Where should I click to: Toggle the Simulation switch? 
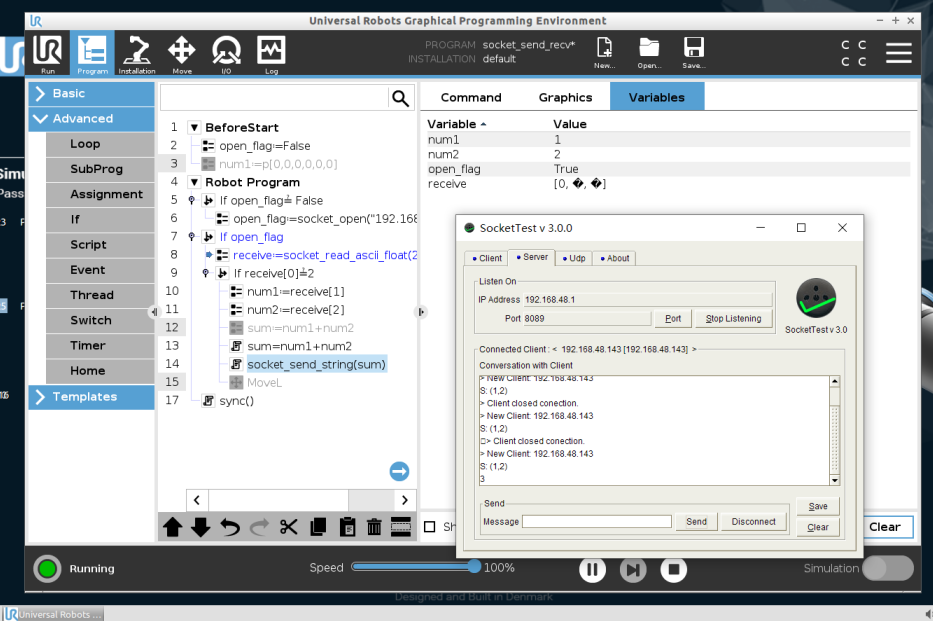pos(888,568)
